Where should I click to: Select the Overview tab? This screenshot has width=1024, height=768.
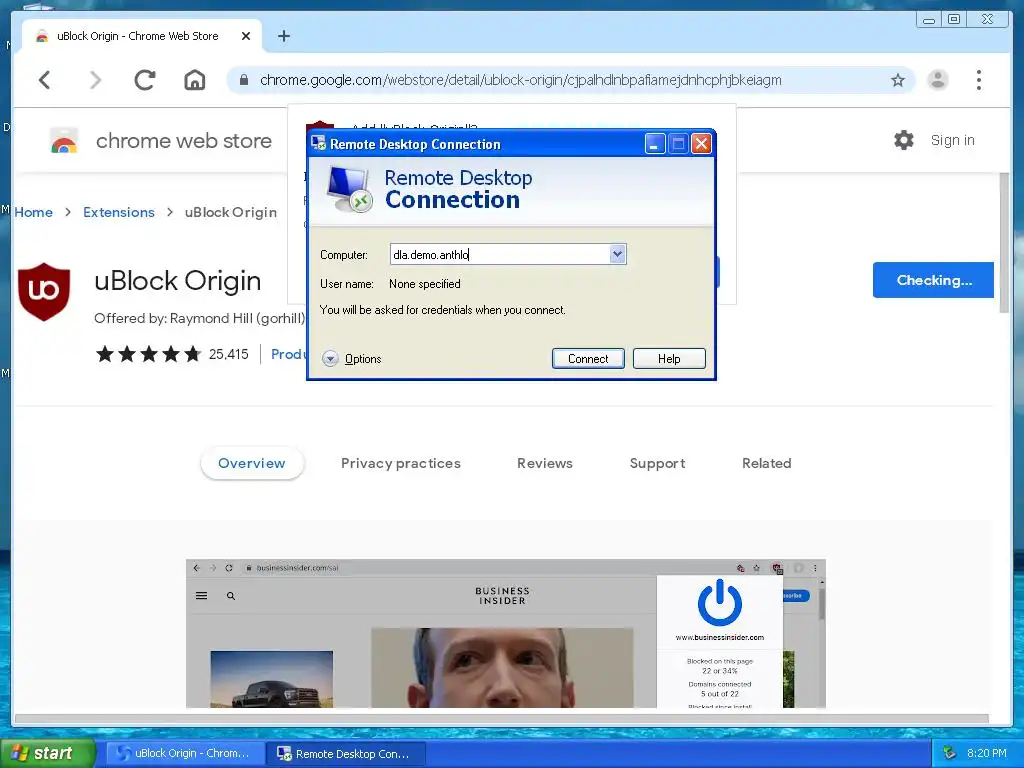point(251,463)
